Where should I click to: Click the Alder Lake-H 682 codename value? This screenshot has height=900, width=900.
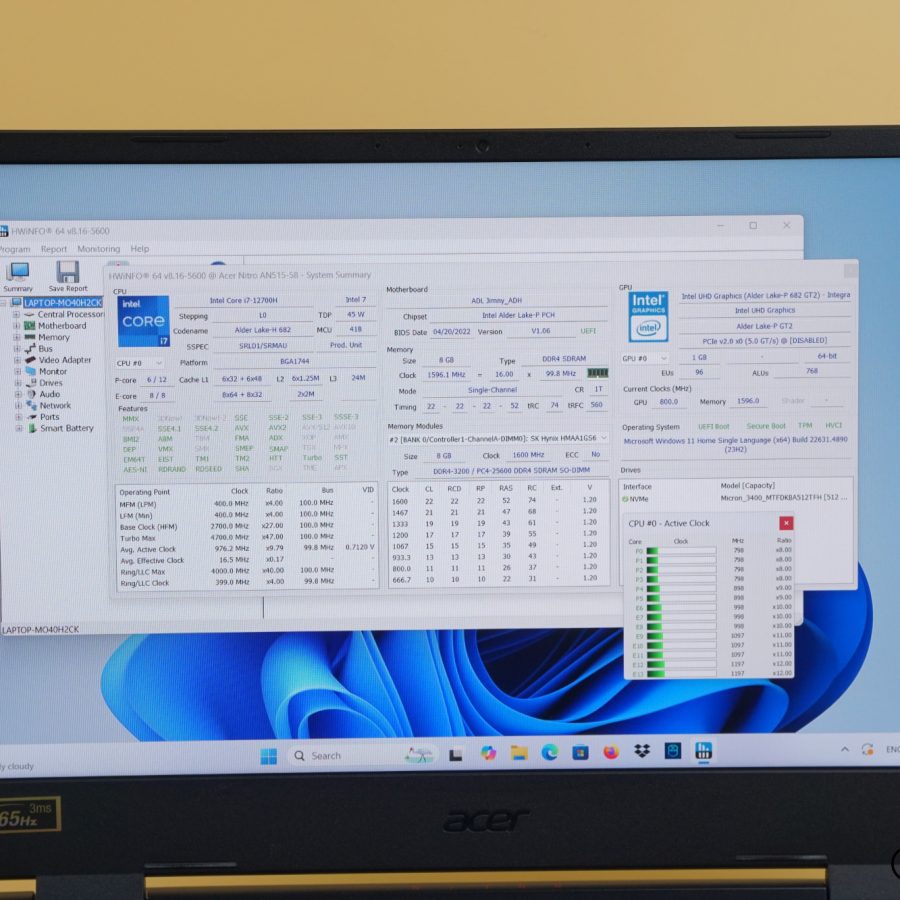(x=262, y=330)
